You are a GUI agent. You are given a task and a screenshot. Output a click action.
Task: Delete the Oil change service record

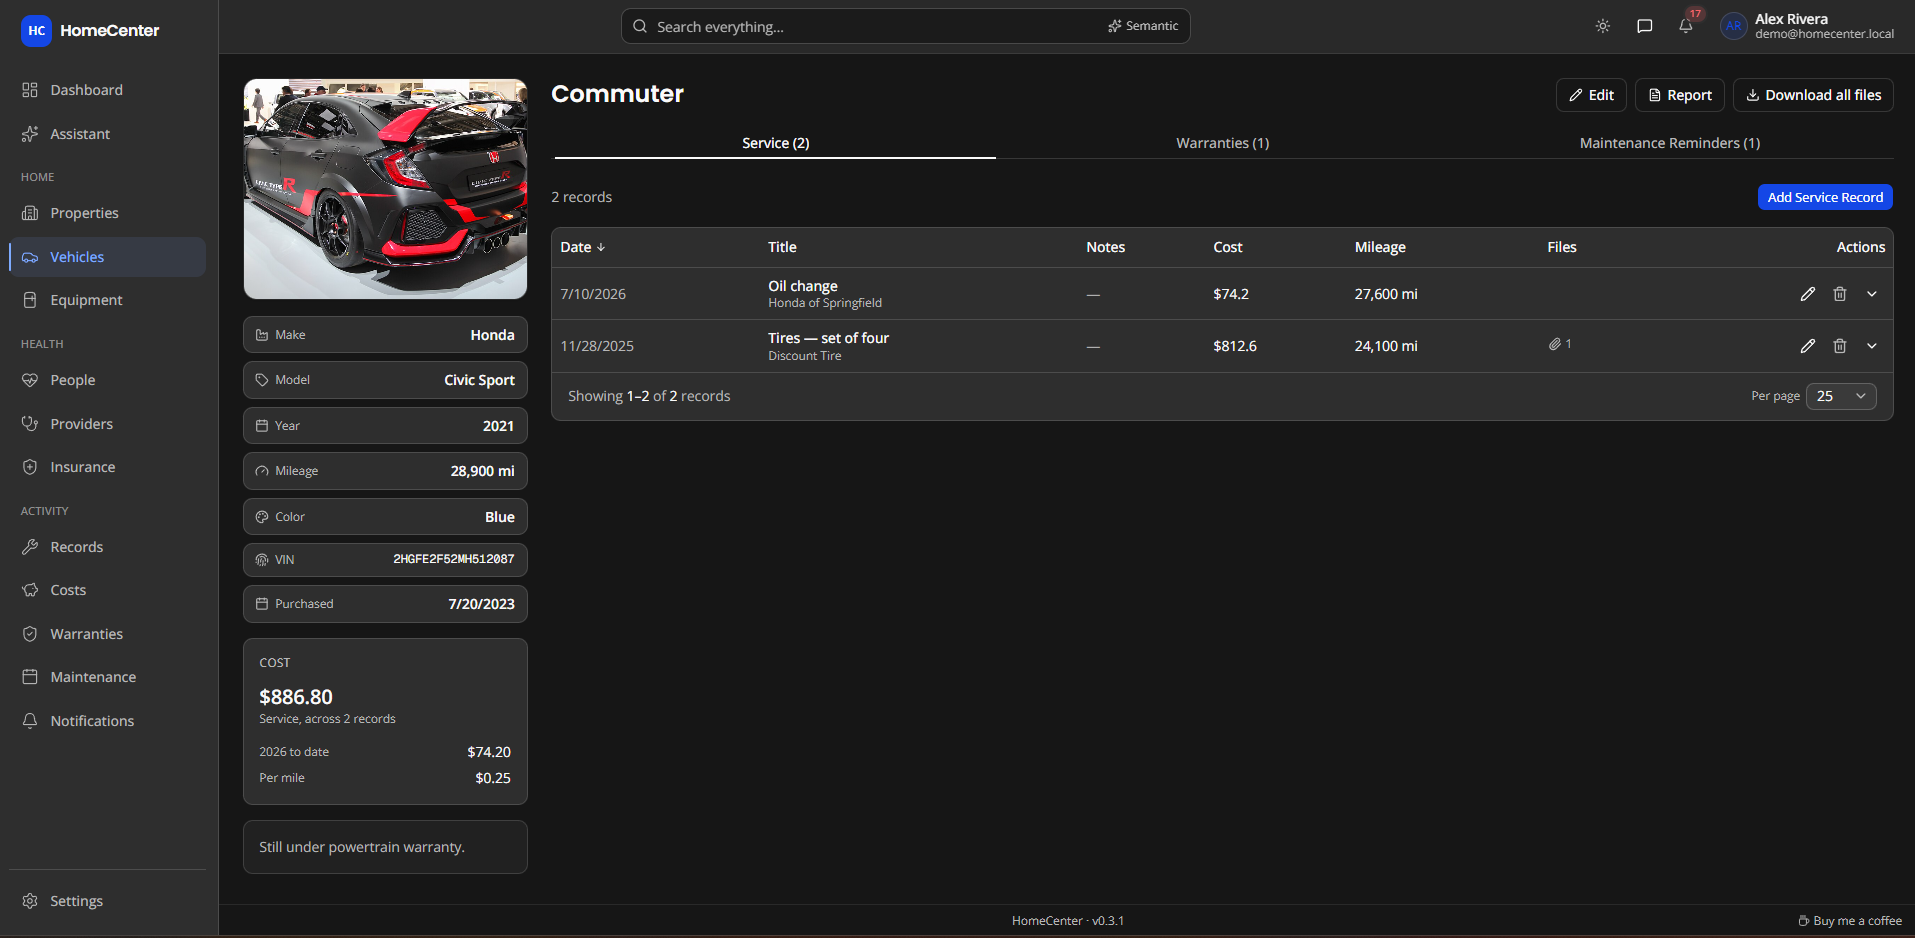1839,294
